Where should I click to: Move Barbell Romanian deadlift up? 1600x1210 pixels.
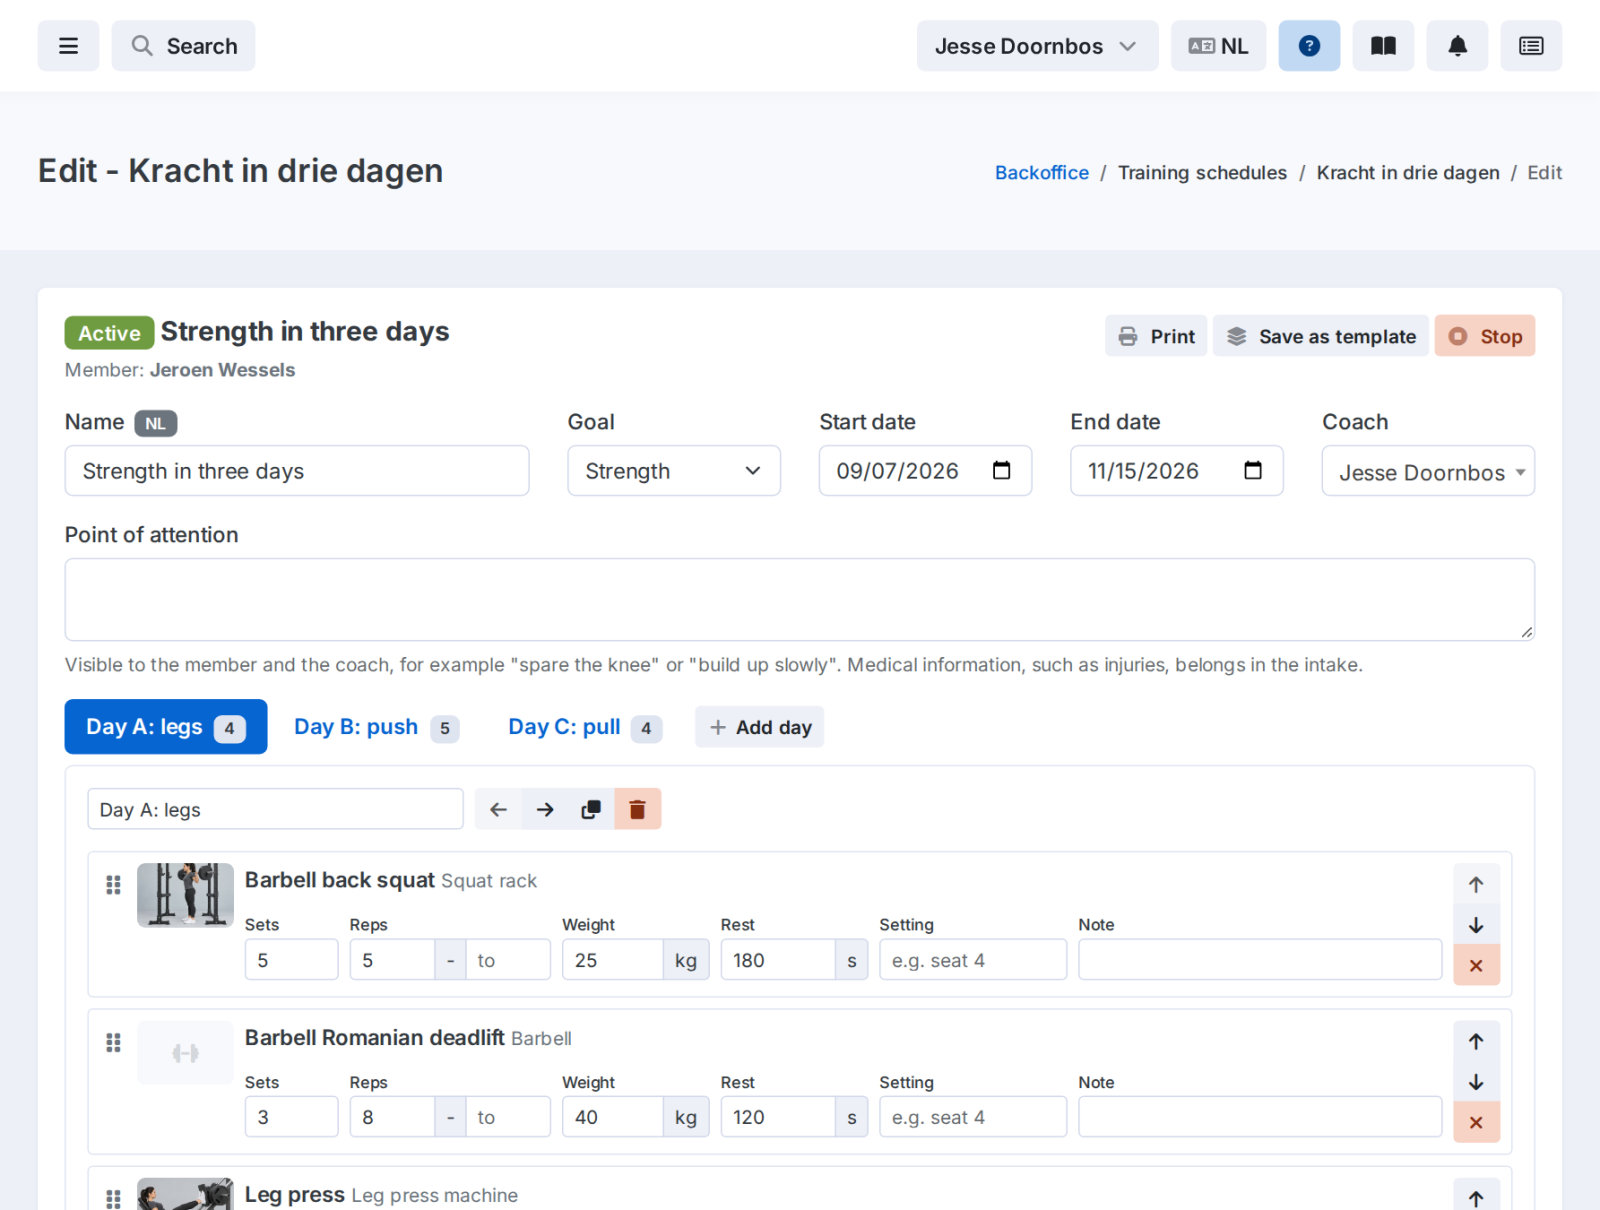pyautogui.click(x=1476, y=1041)
